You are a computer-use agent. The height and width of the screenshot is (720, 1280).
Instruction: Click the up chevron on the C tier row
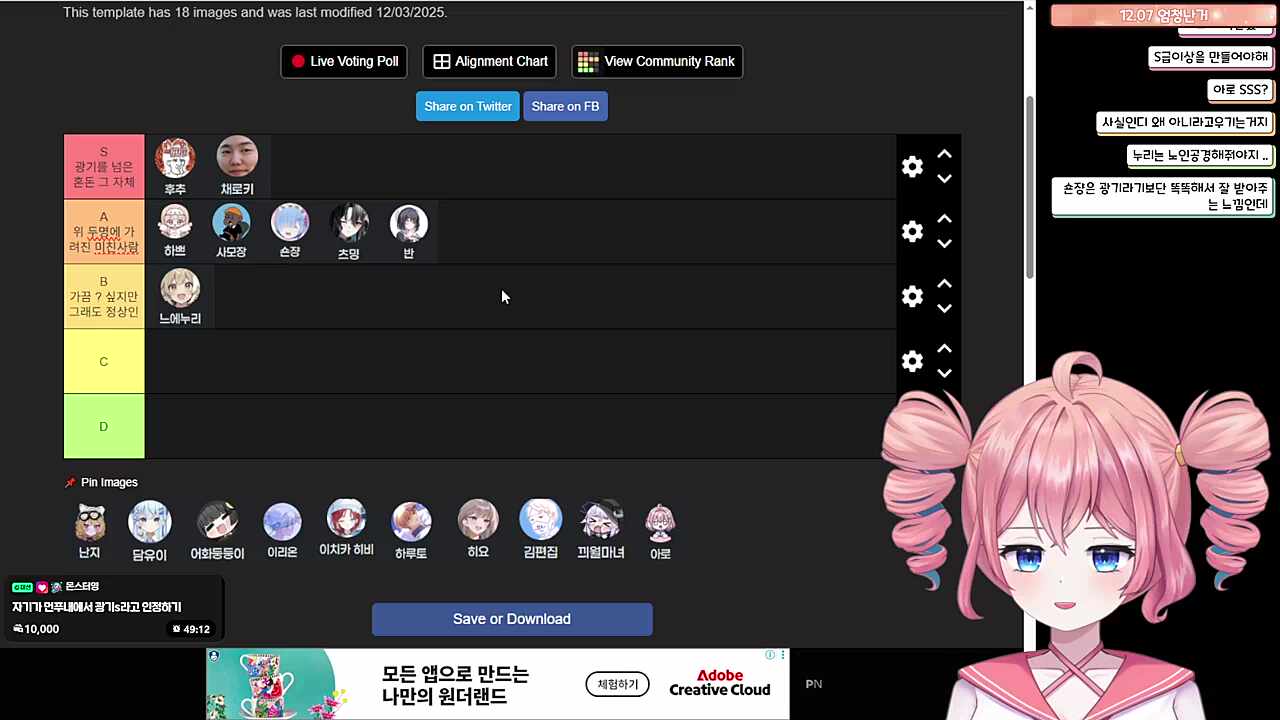[944, 348]
